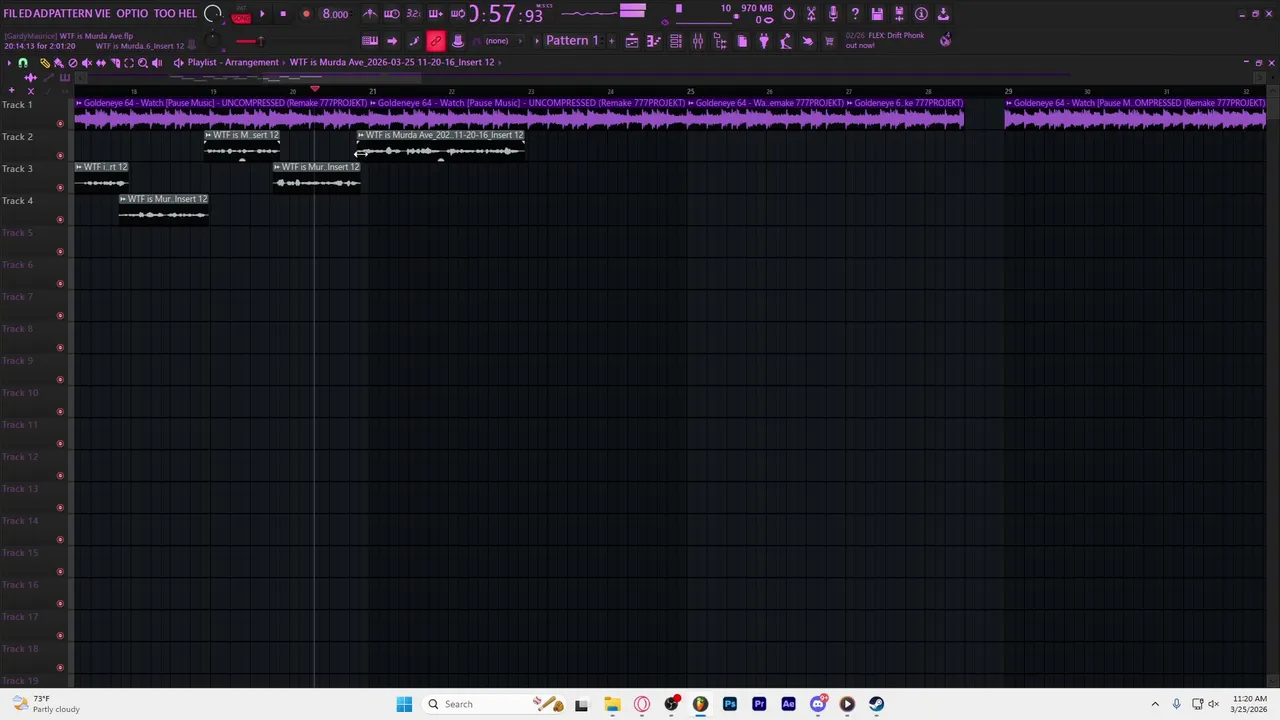Select the Slice tool in playlist

(115, 62)
